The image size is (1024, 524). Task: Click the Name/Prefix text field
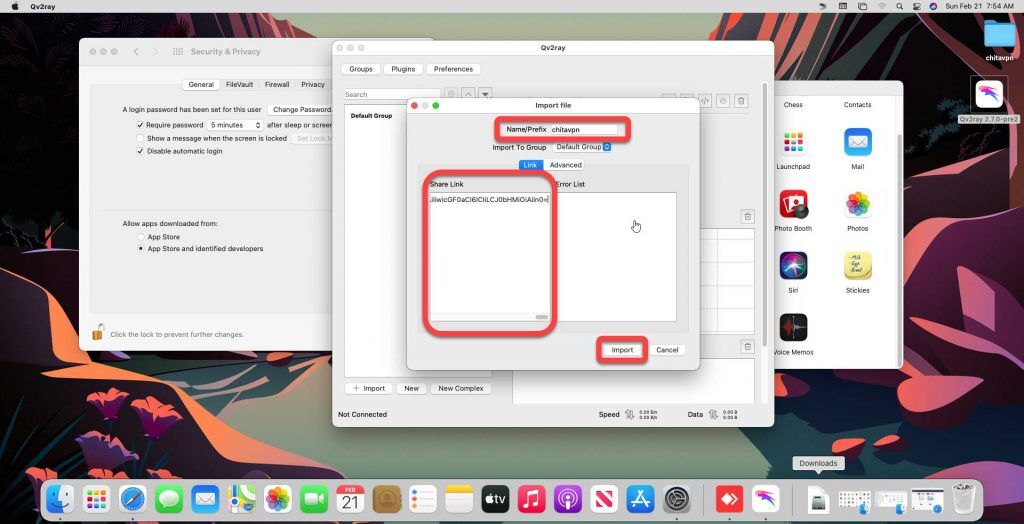582,130
